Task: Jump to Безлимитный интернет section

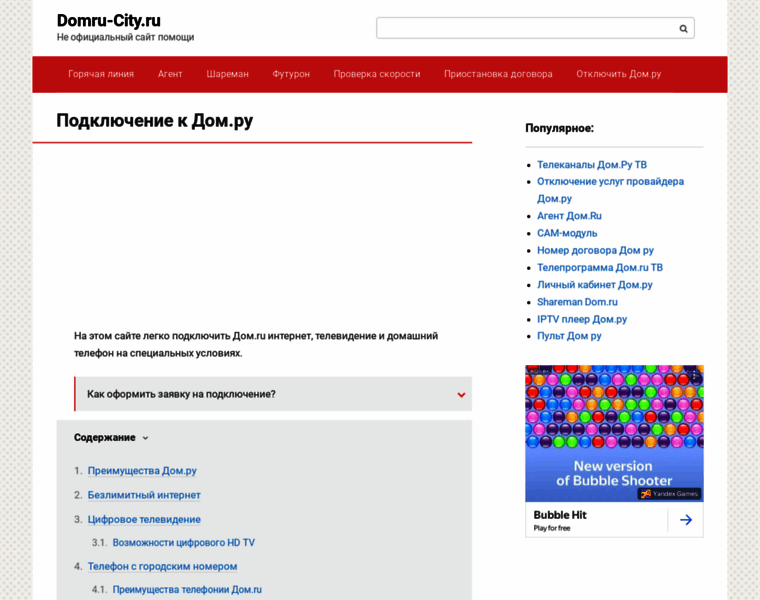Action: (x=144, y=495)
